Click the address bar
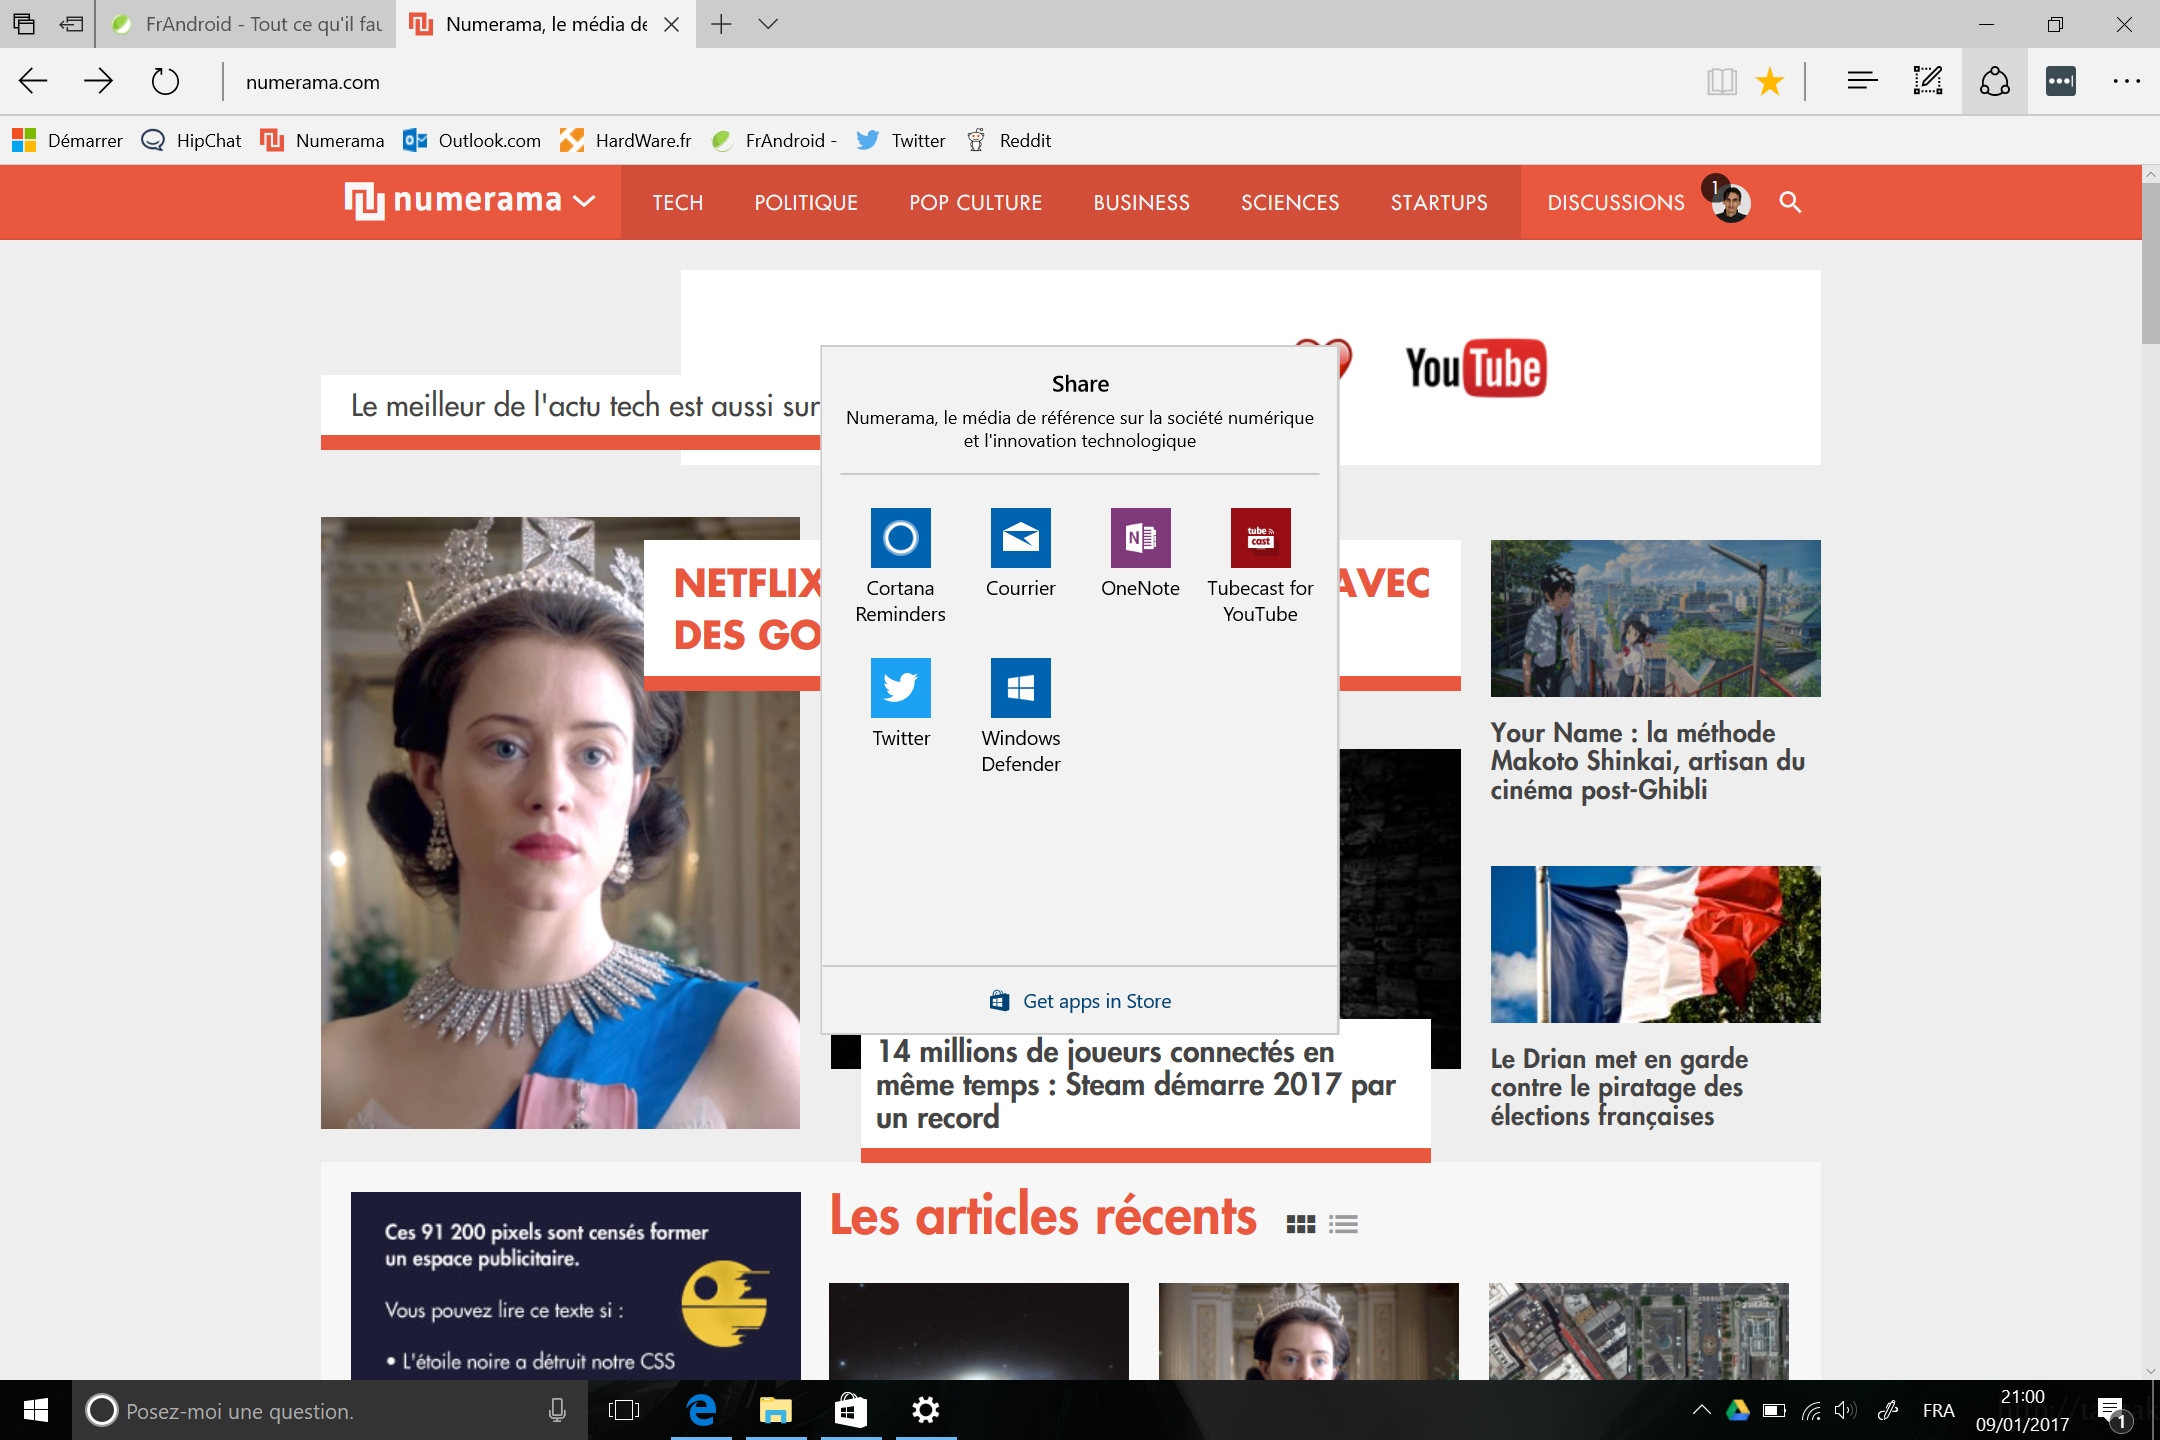2160x1440 pixels. point(960,82)
